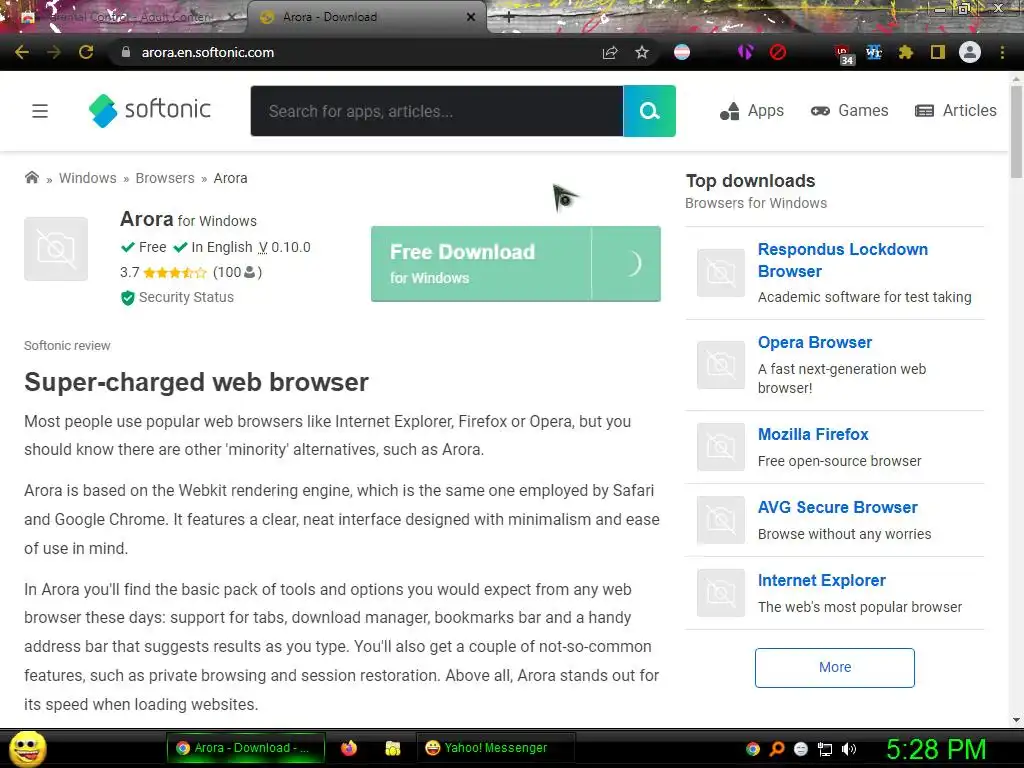The image size is (1024, 768).
Task: Open the Games section in Softonic header
Action: [849, 111]
